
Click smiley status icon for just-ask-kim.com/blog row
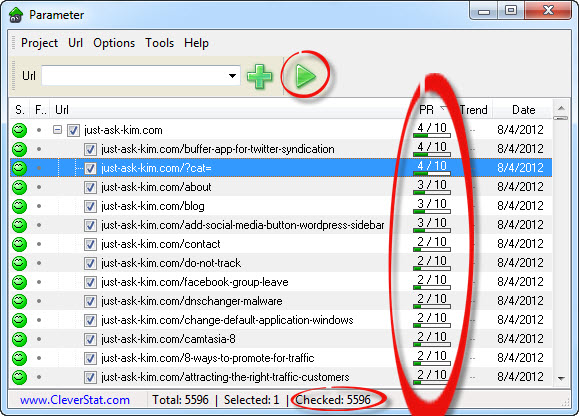[x=20, y=206]
